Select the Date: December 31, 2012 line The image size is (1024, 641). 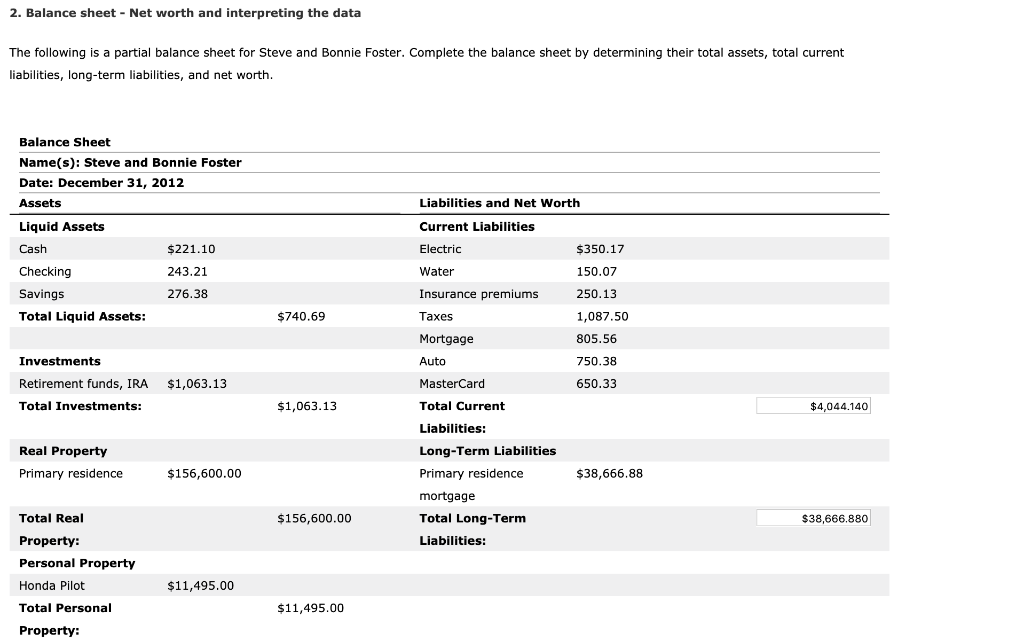point(101,182)
